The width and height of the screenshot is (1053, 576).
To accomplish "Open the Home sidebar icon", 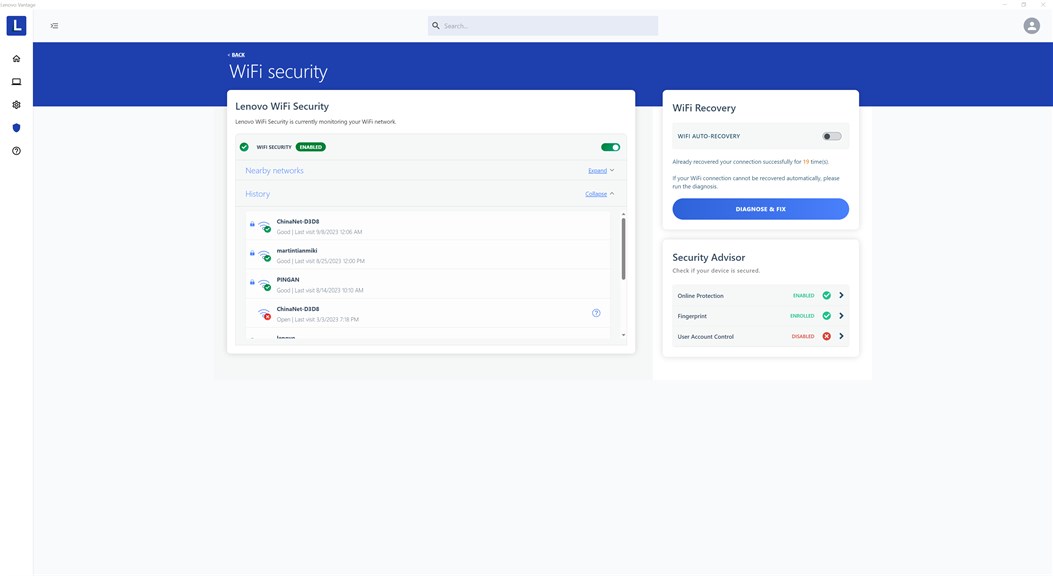I will [x=16, y=58].
